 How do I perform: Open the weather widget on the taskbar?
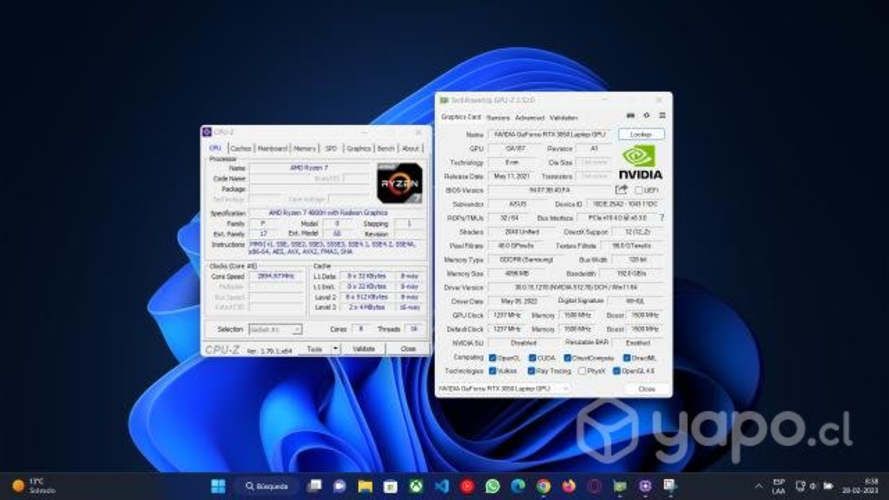pos(34,486)
